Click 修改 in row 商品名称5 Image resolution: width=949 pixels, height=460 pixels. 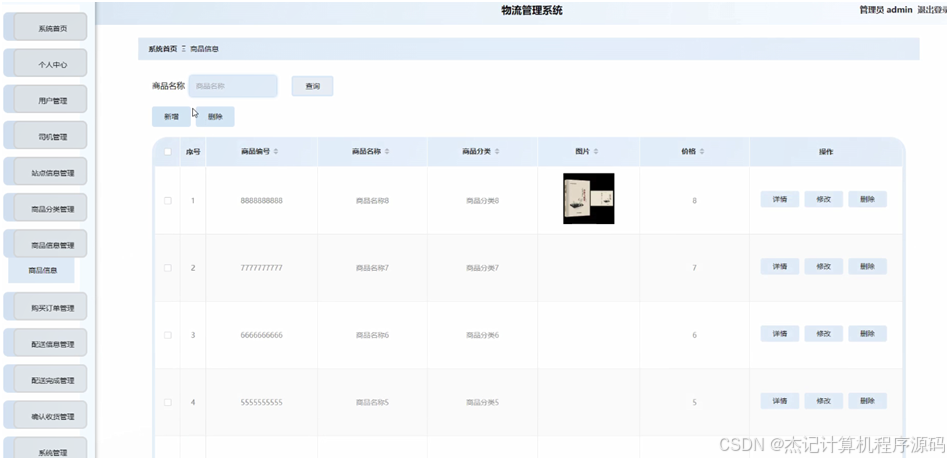point(823,401)
